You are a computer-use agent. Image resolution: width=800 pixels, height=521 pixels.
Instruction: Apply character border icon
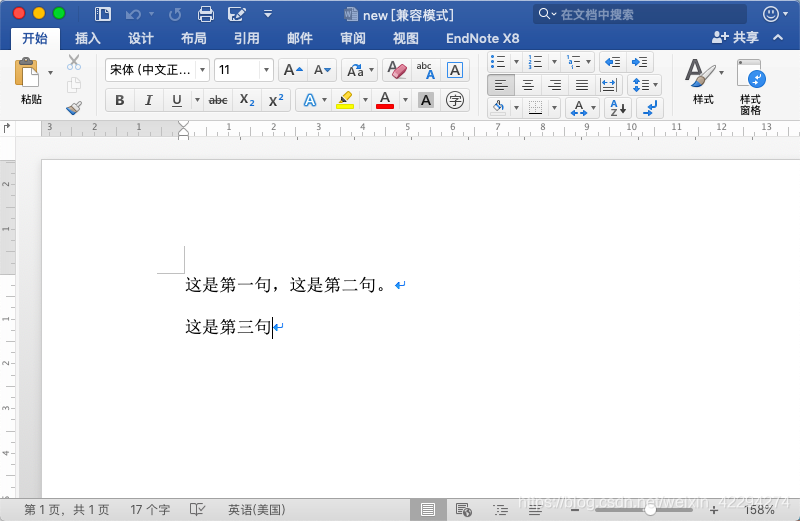click(x=455, y=70)
